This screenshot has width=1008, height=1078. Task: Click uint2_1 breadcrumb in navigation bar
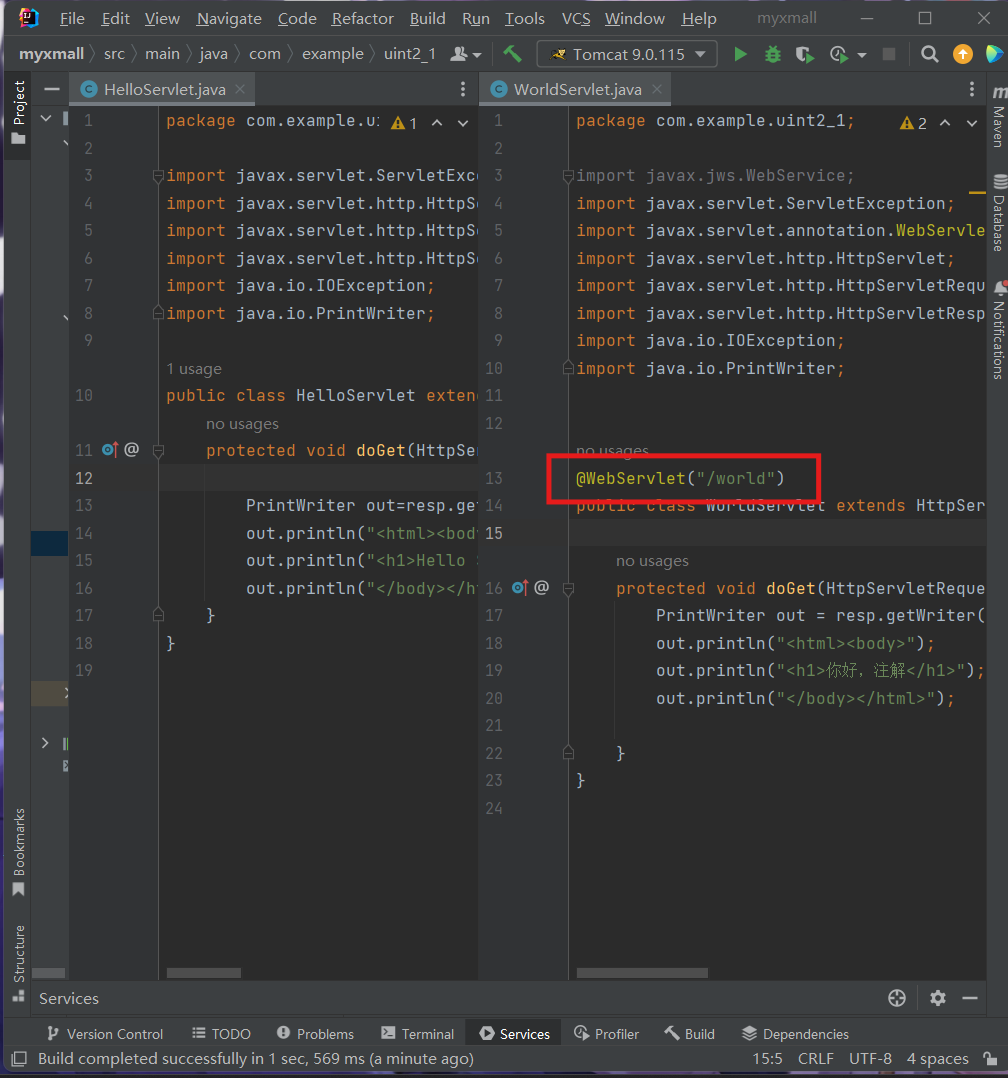click(x=410, y=54)
